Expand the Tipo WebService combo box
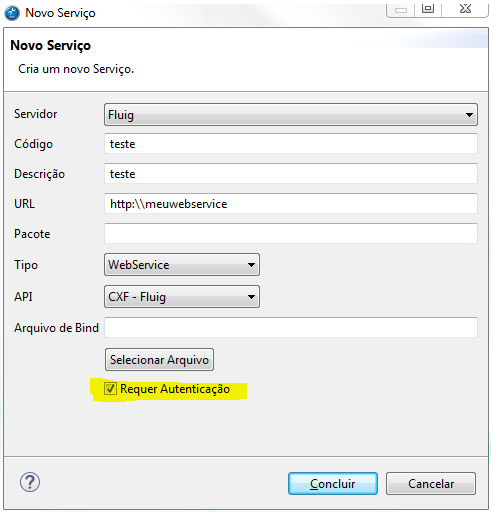 coord(182,265)
